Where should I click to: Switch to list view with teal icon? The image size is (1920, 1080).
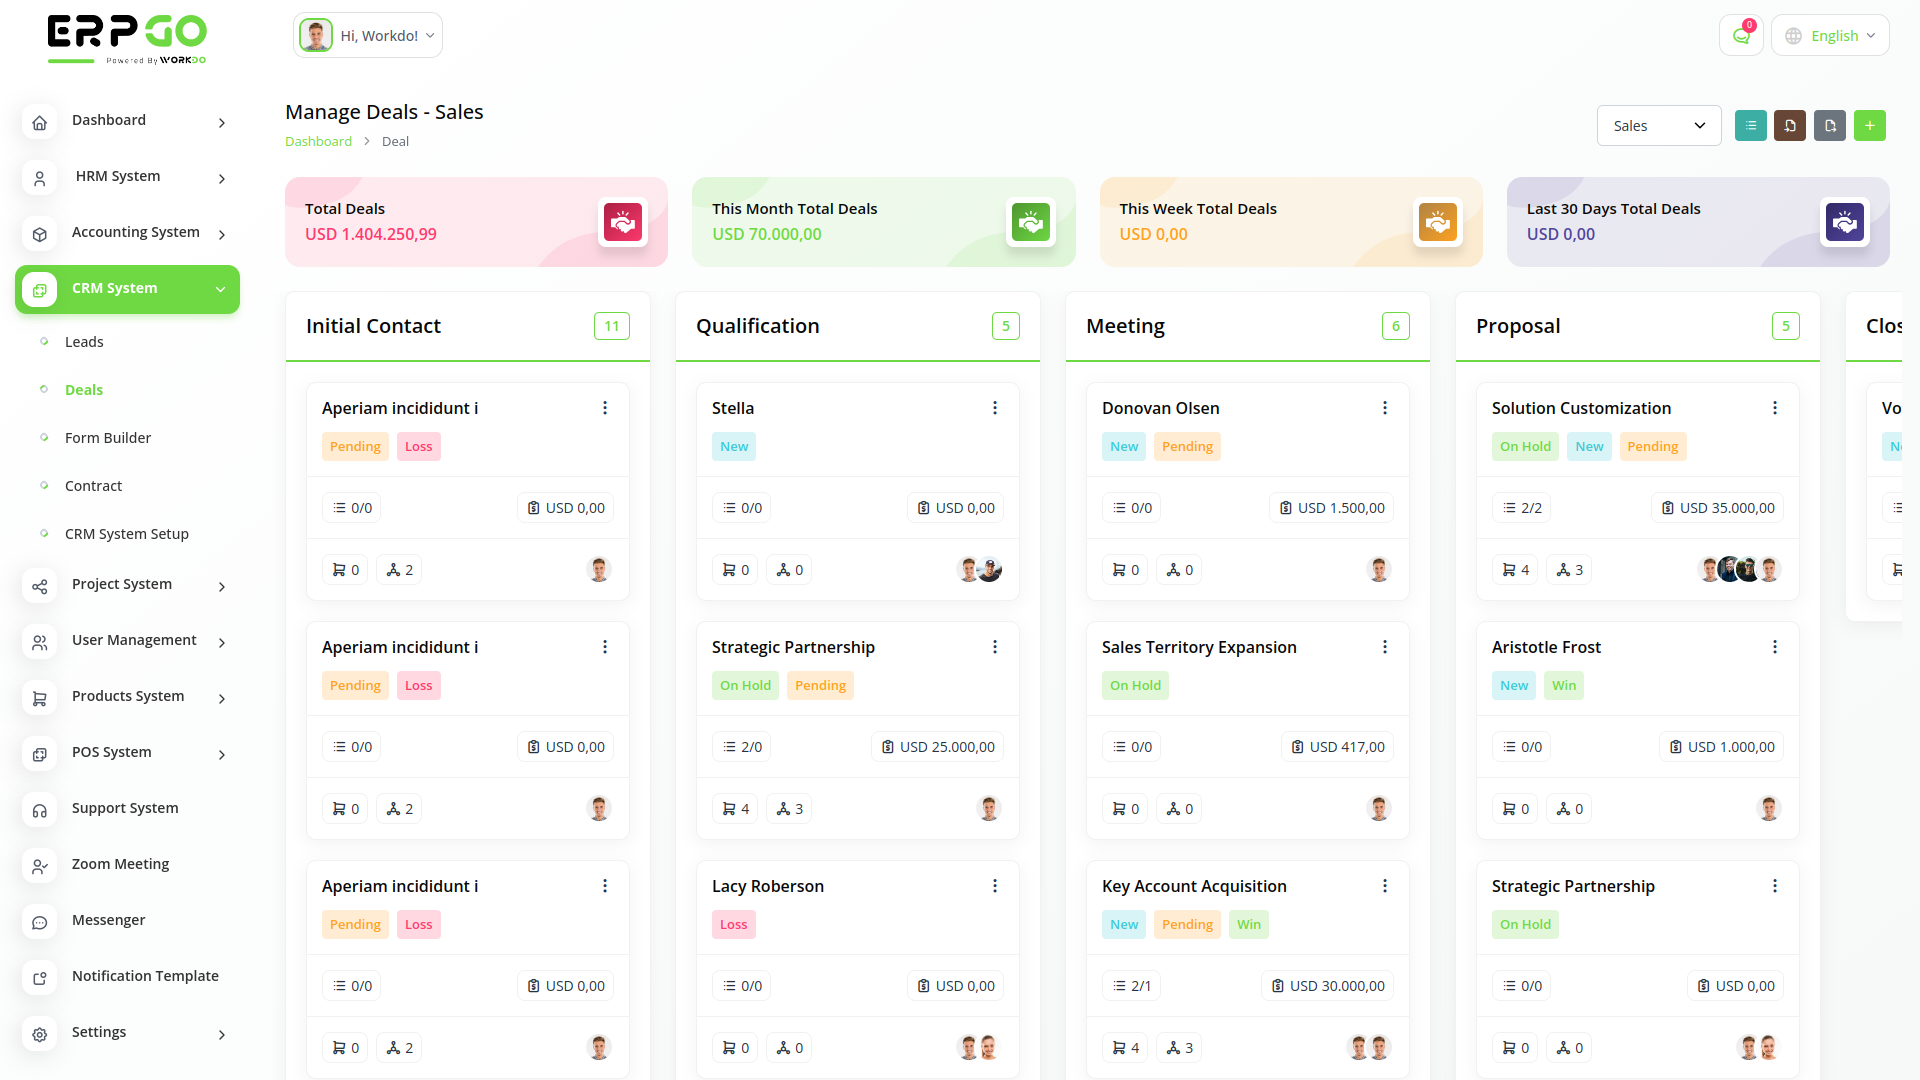point(1750,126)
